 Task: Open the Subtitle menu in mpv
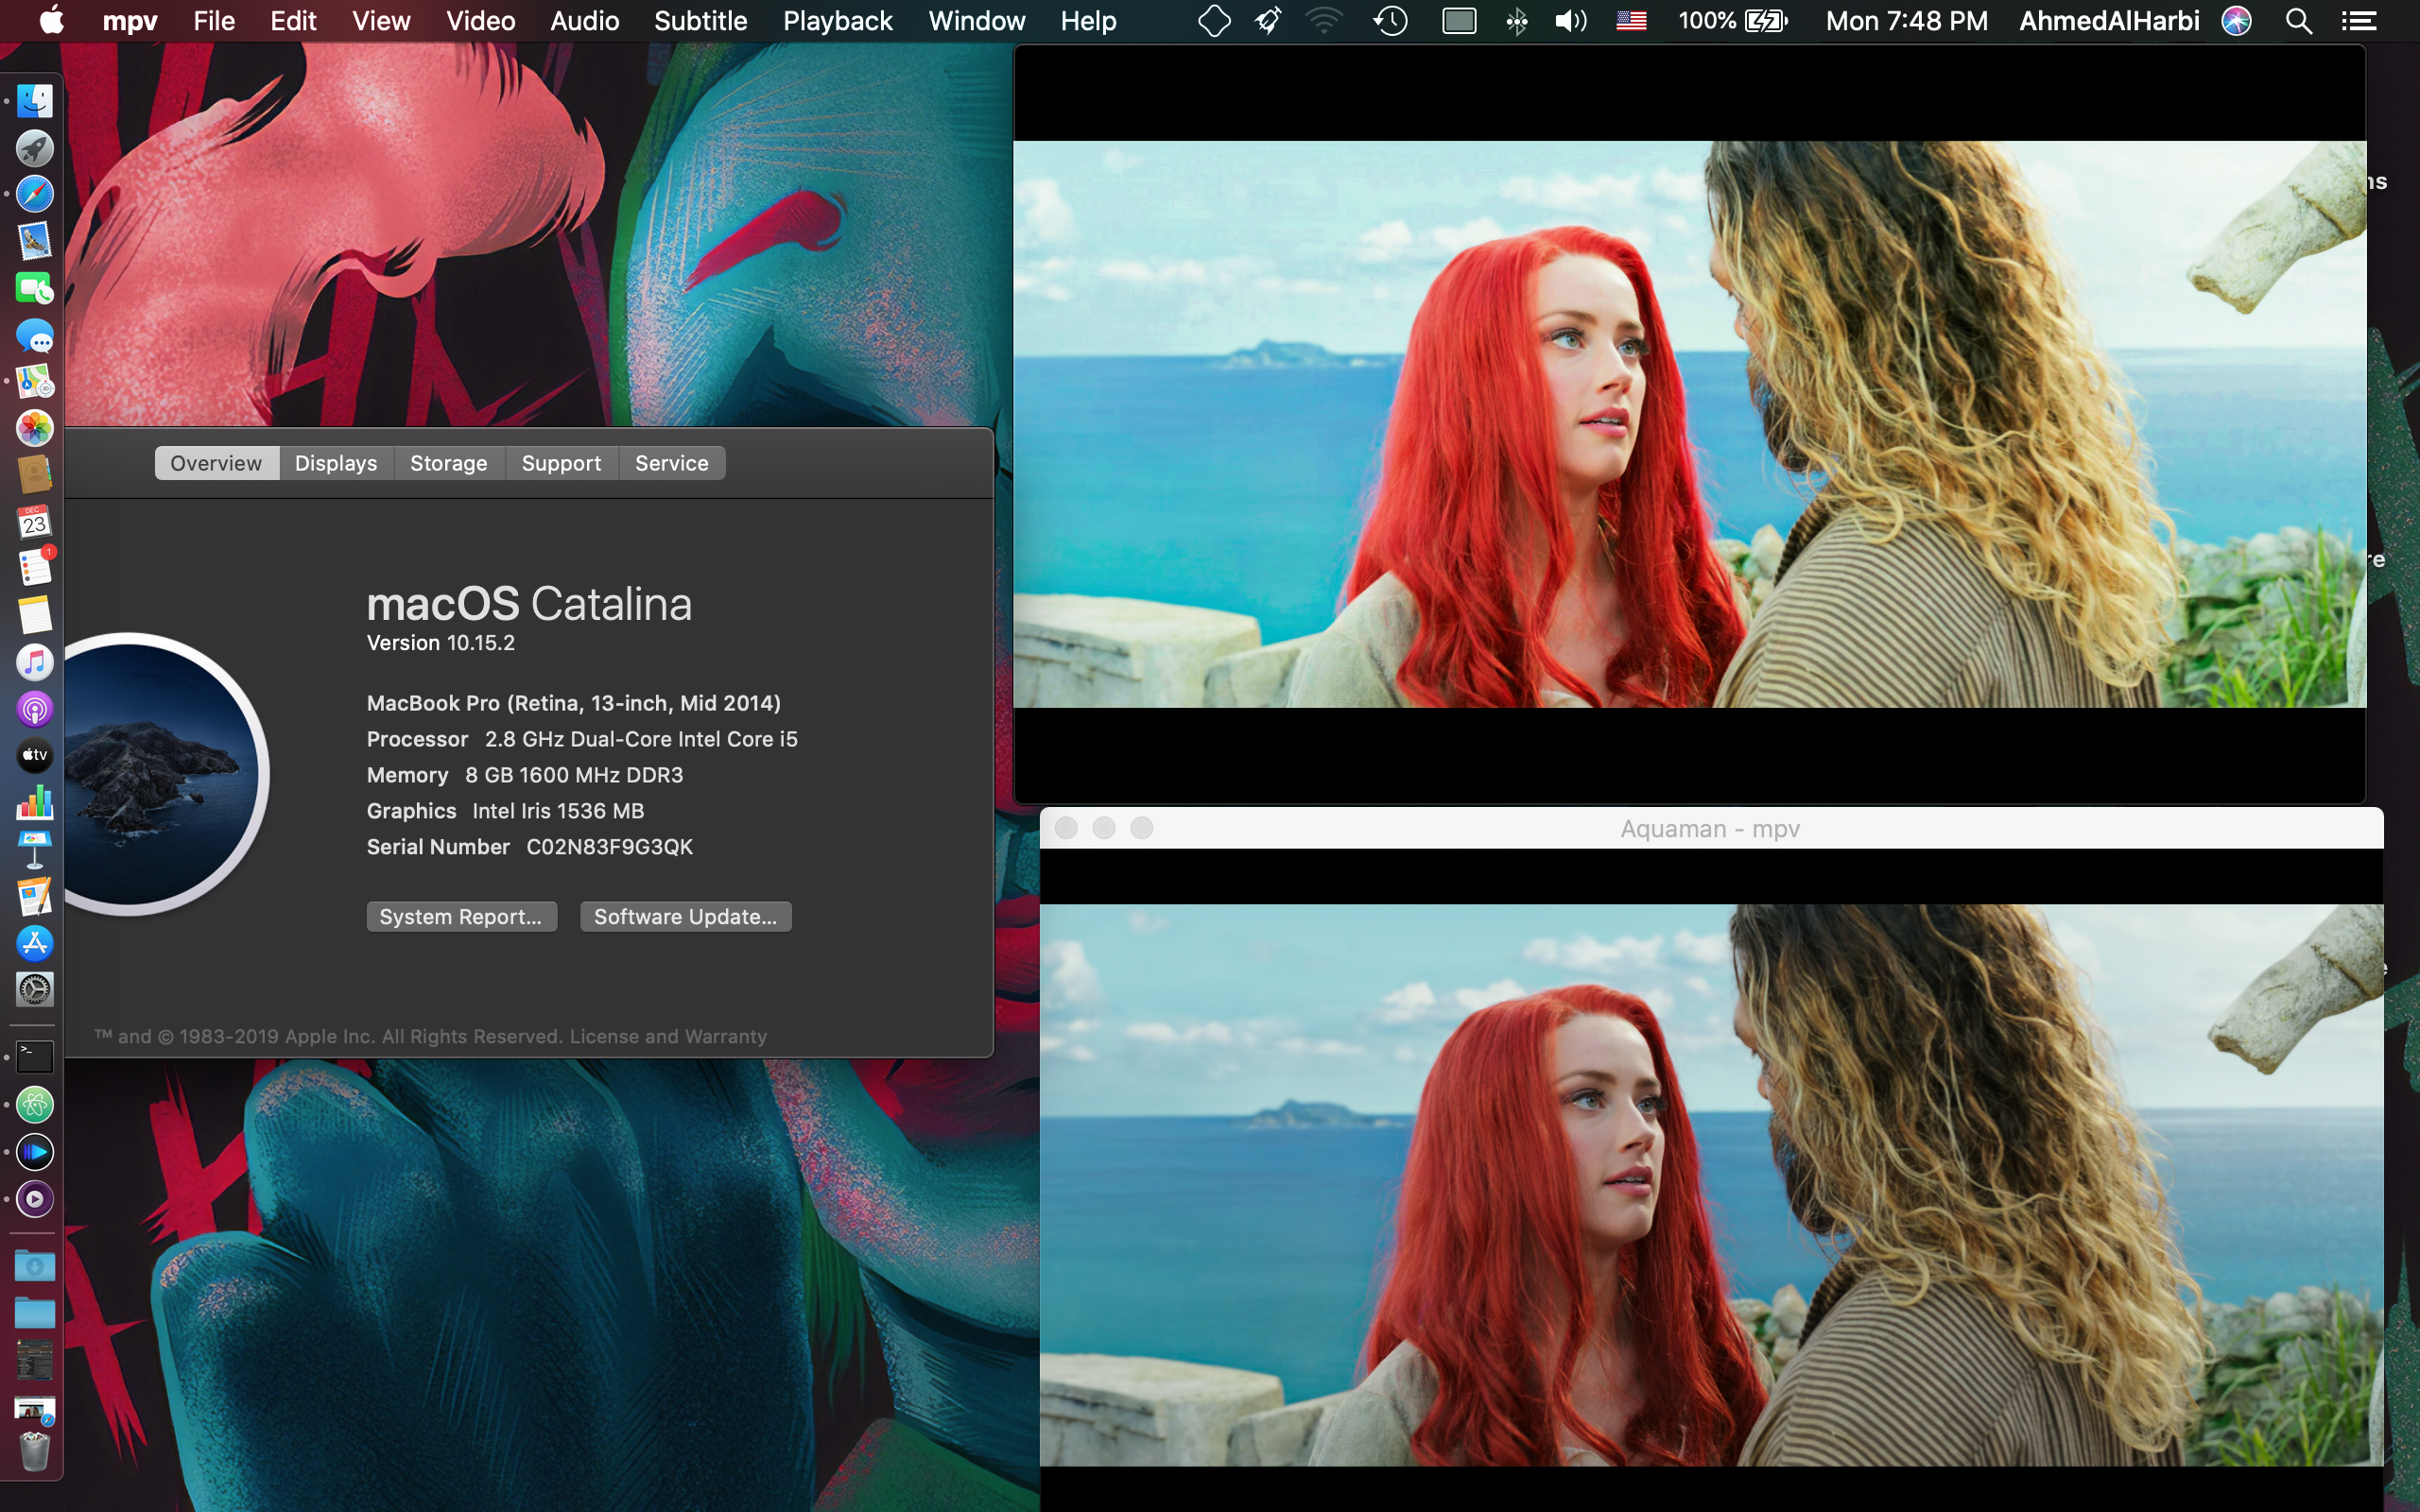[x=700, y=20]
